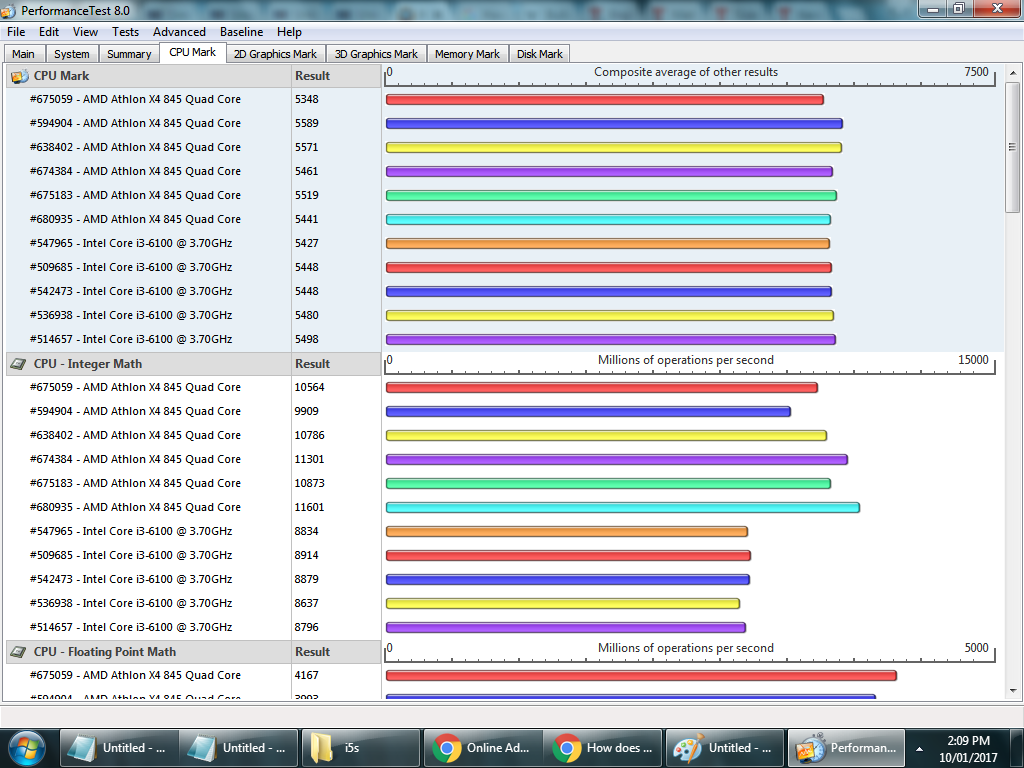1024x768 pixels.
Task: Click the CPU - Floating Point Math Result header
Action: pos(336,652)
